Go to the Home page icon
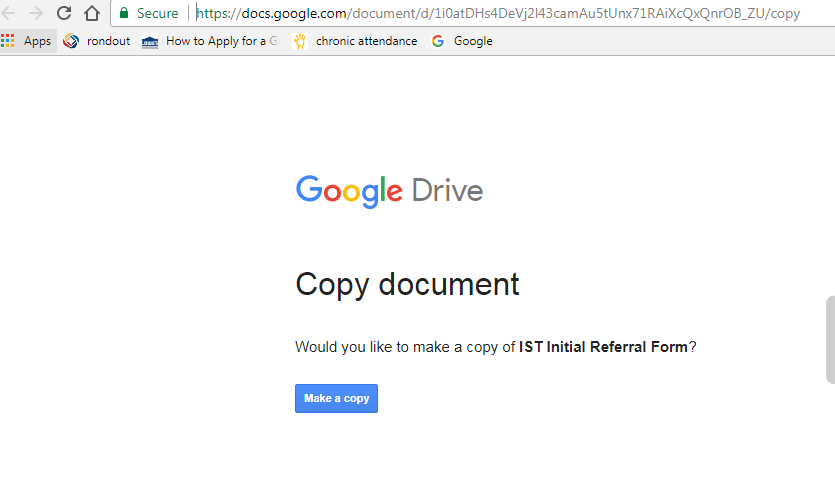Viewport: 835px width, 497px height. [x=92, y=13]
